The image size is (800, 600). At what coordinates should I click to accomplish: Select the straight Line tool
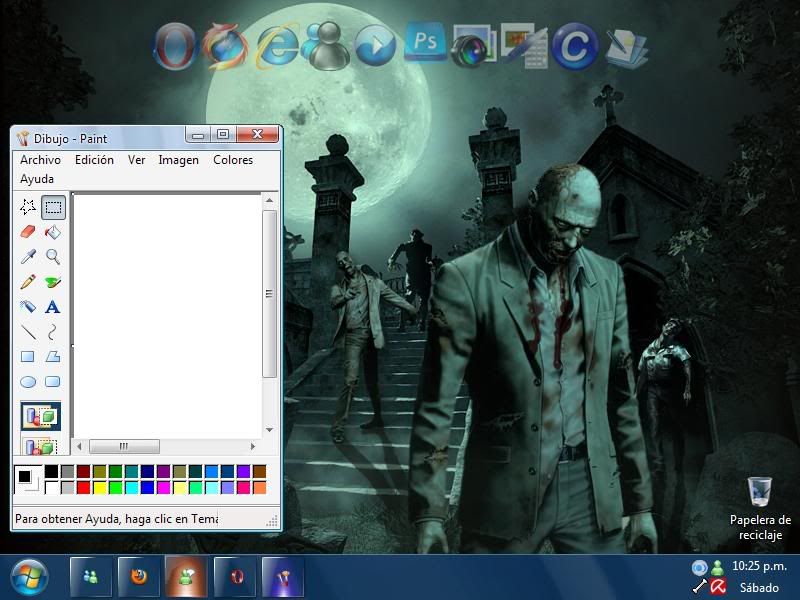point(28,332)
